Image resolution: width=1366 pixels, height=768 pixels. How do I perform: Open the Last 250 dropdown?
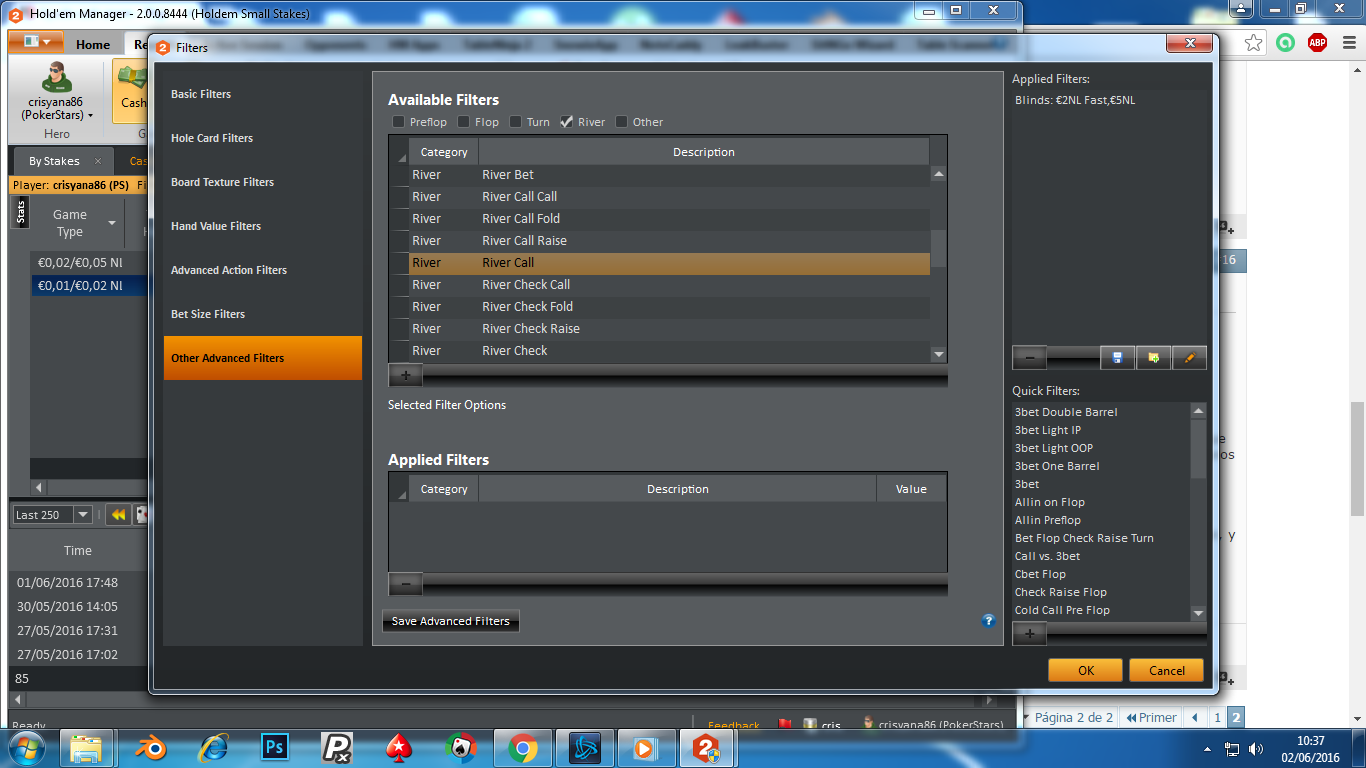(x=83, y=515)
